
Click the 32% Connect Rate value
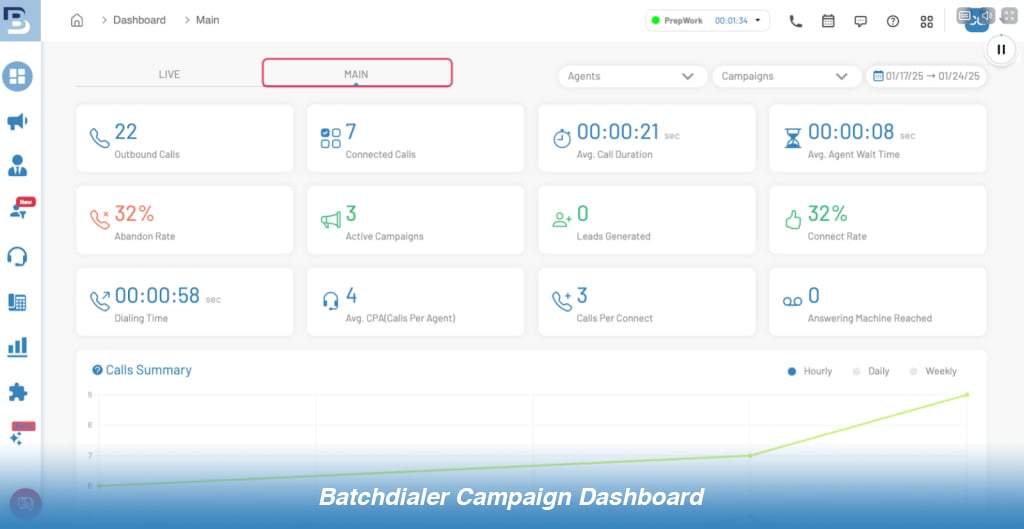point(827,213)
